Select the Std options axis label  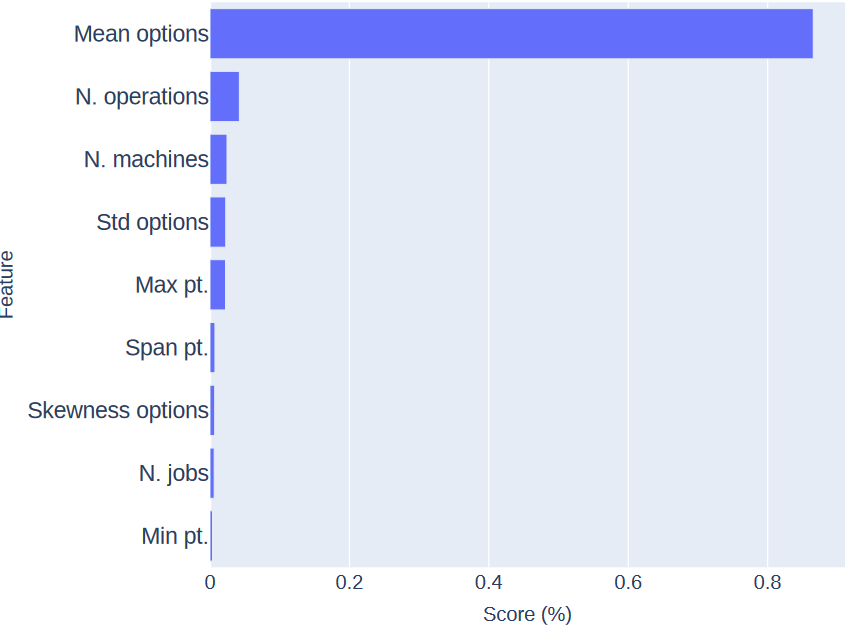click(x=153, y=222)
